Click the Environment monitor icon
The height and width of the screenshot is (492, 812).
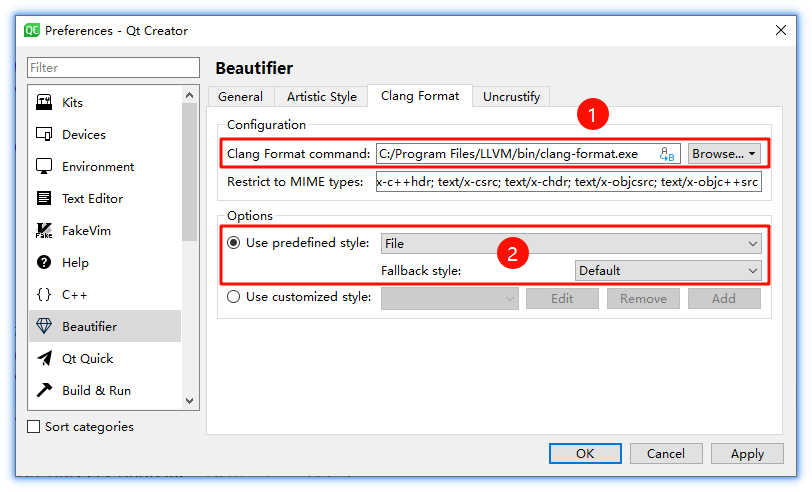point(44,167)
